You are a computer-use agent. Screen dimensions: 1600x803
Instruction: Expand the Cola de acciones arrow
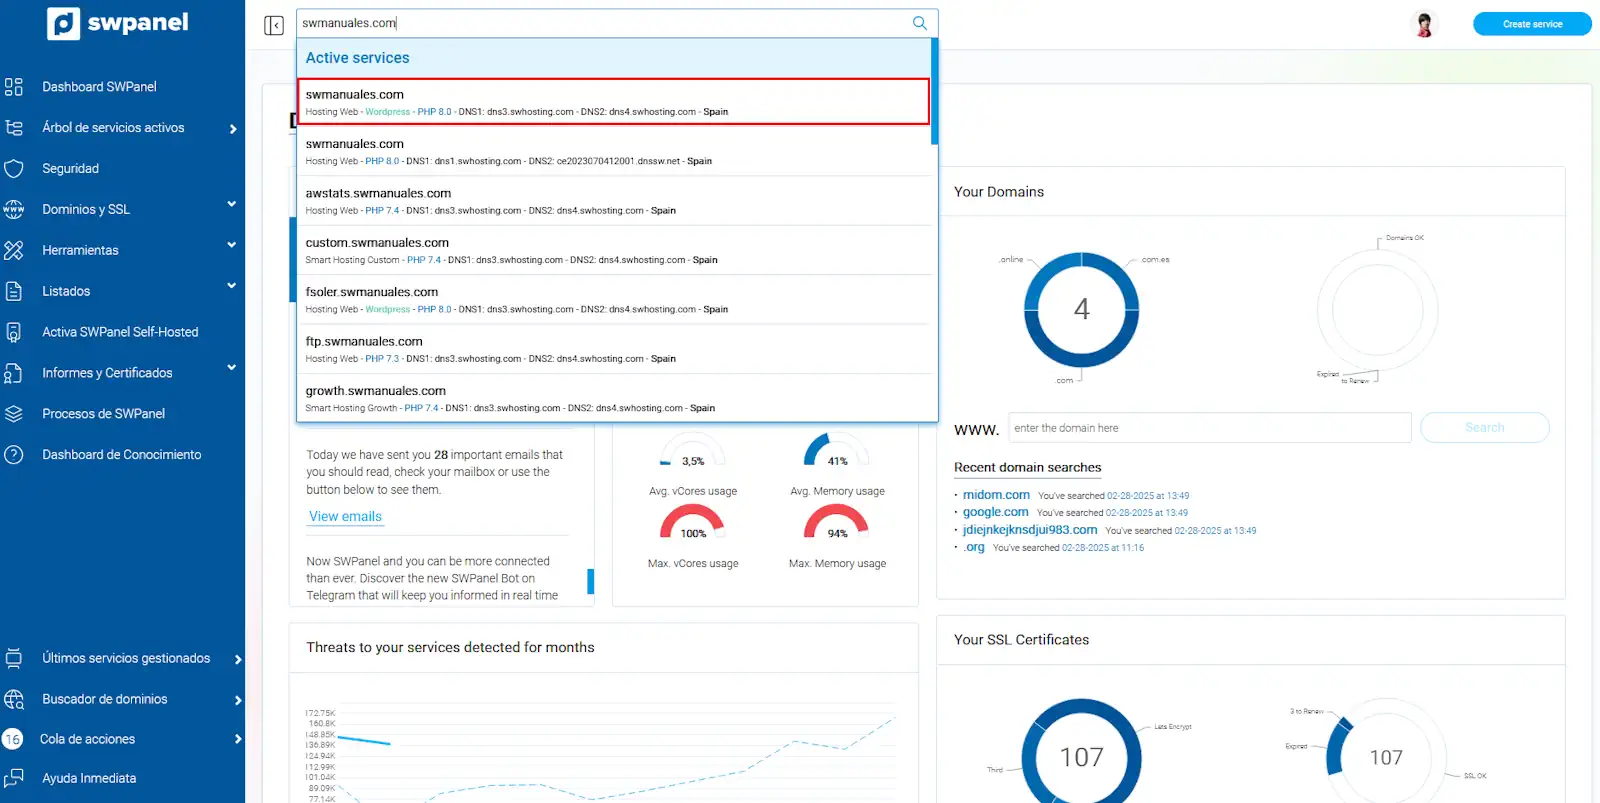click(238, 740)
